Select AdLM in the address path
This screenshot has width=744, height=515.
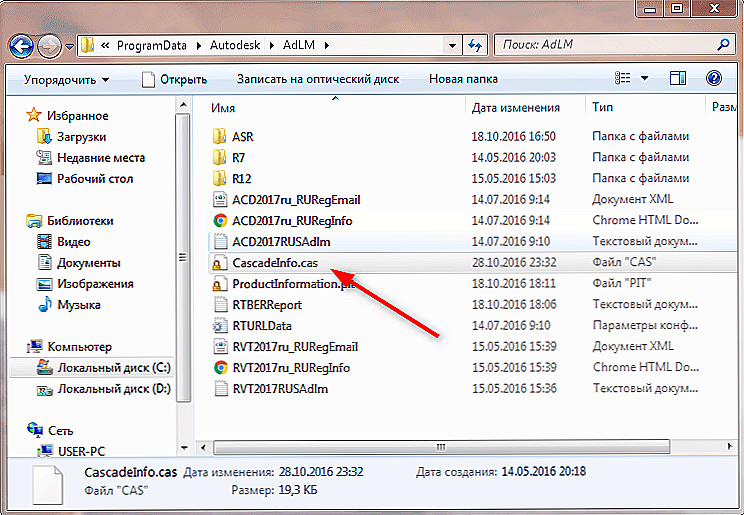tap(299, 45)
